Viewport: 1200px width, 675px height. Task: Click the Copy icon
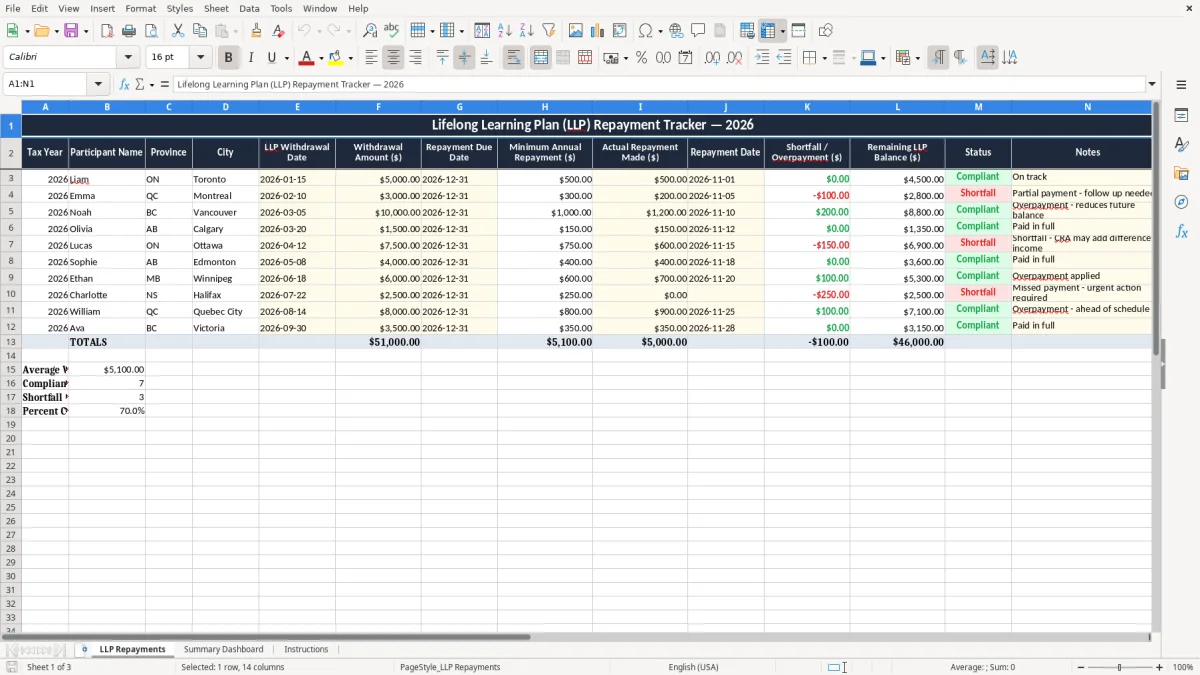coord(200,31)
